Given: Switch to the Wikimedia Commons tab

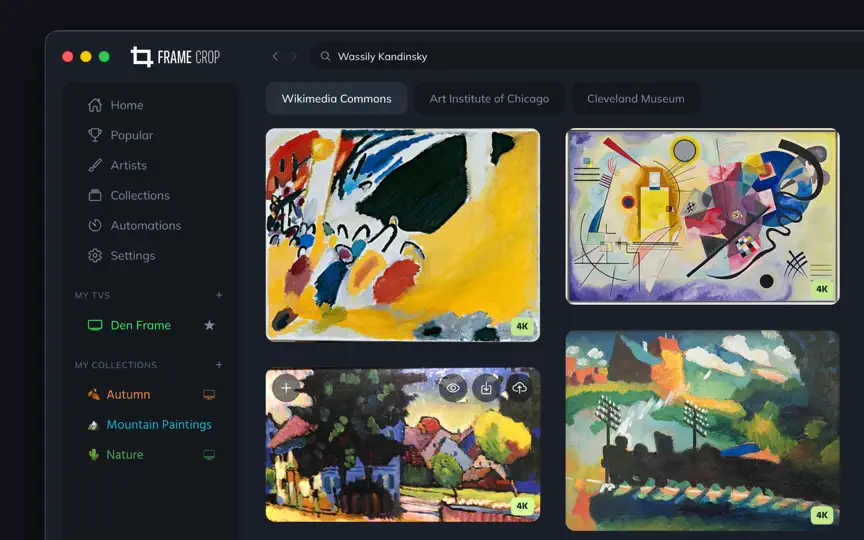Looking at the screenshot, I should click(x=337, y=99).
